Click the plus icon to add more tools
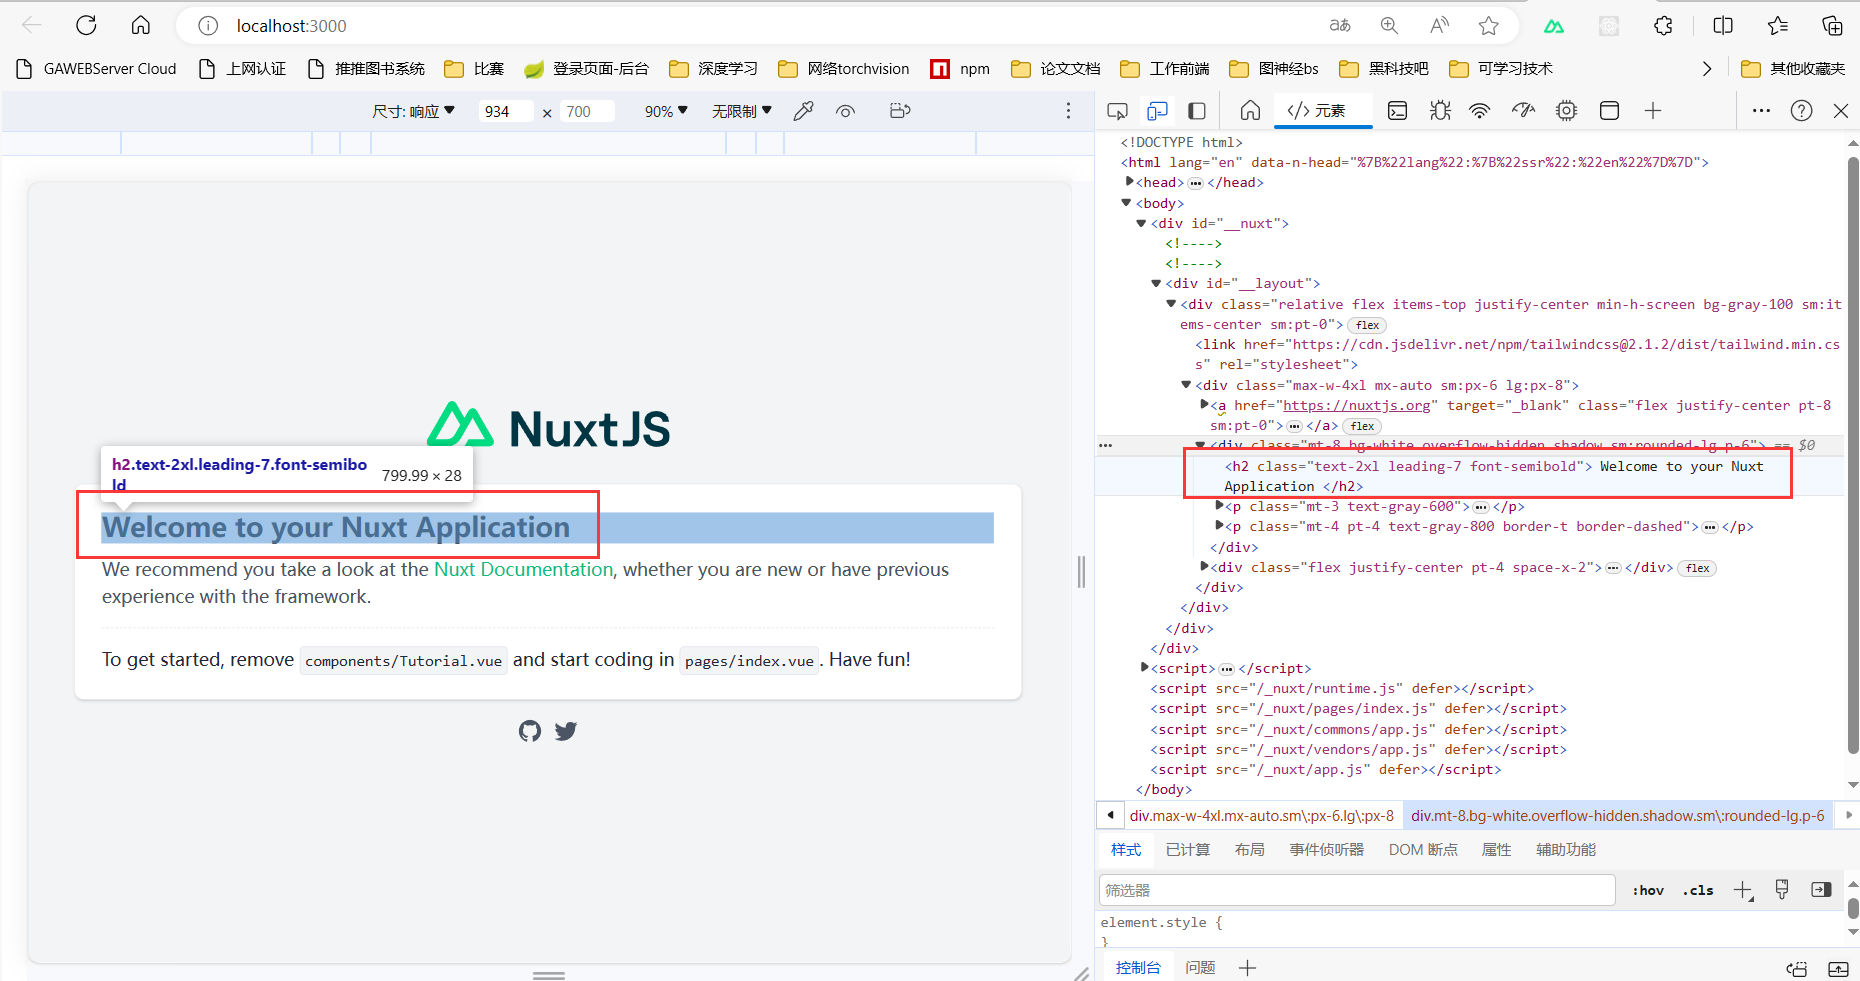This screenshot has width=1860, height=981. 1653,111
